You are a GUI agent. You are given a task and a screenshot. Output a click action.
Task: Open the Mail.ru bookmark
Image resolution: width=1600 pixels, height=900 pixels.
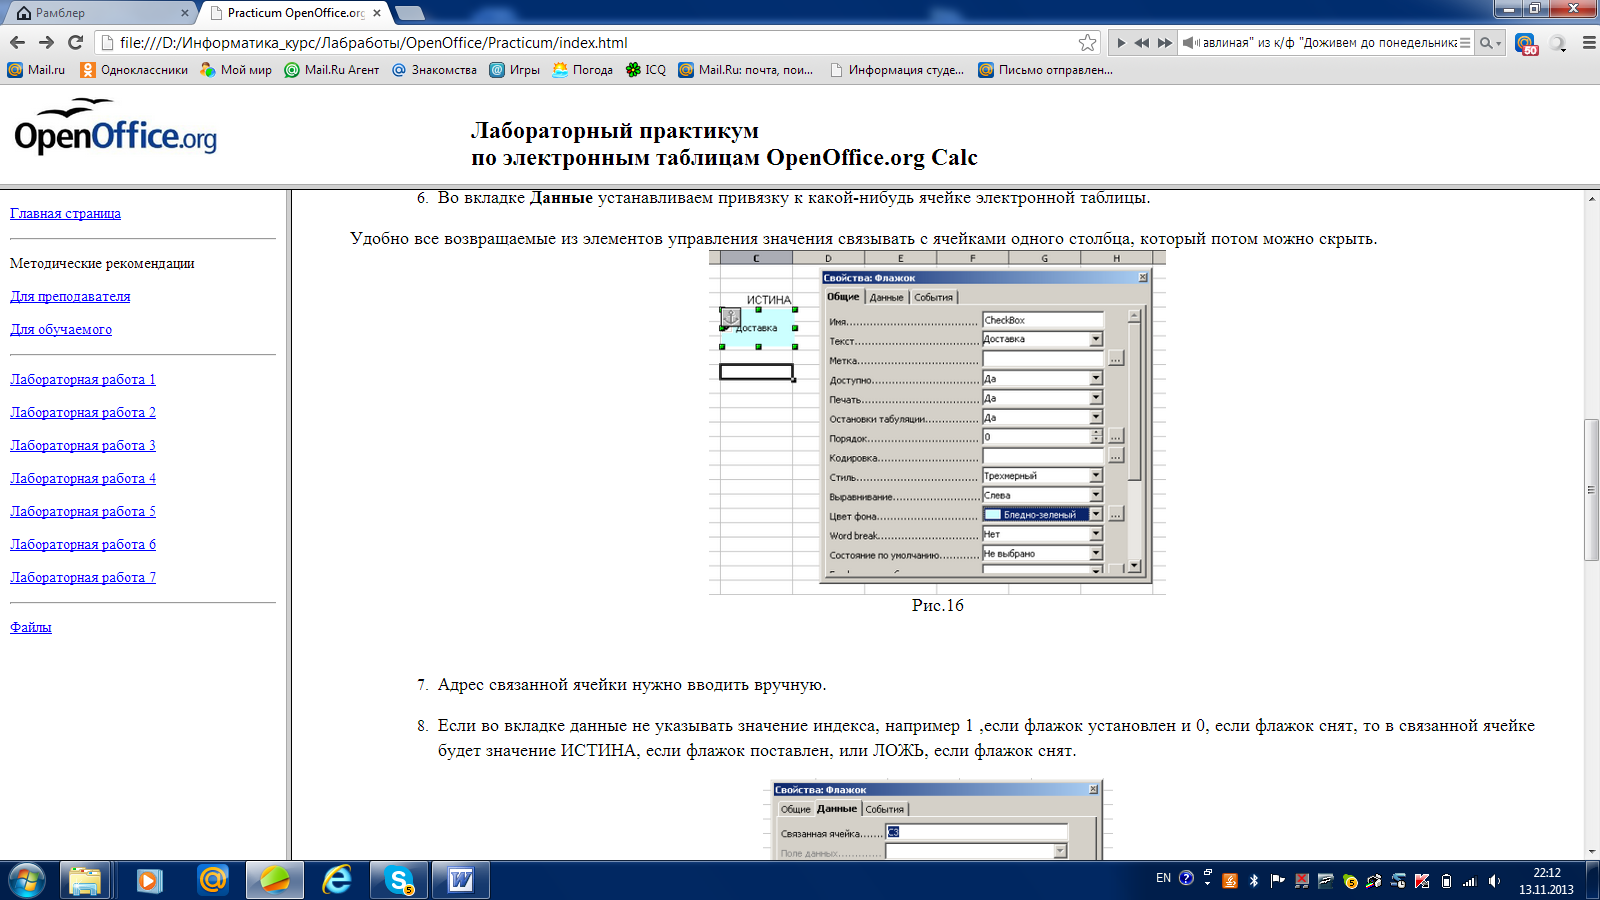coord(36,70)
